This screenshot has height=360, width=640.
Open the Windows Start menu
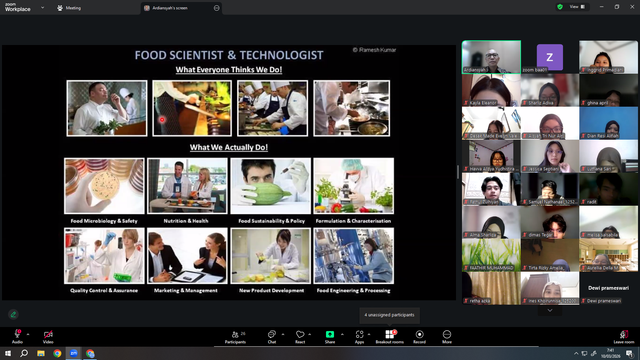[x=8, y=353]
